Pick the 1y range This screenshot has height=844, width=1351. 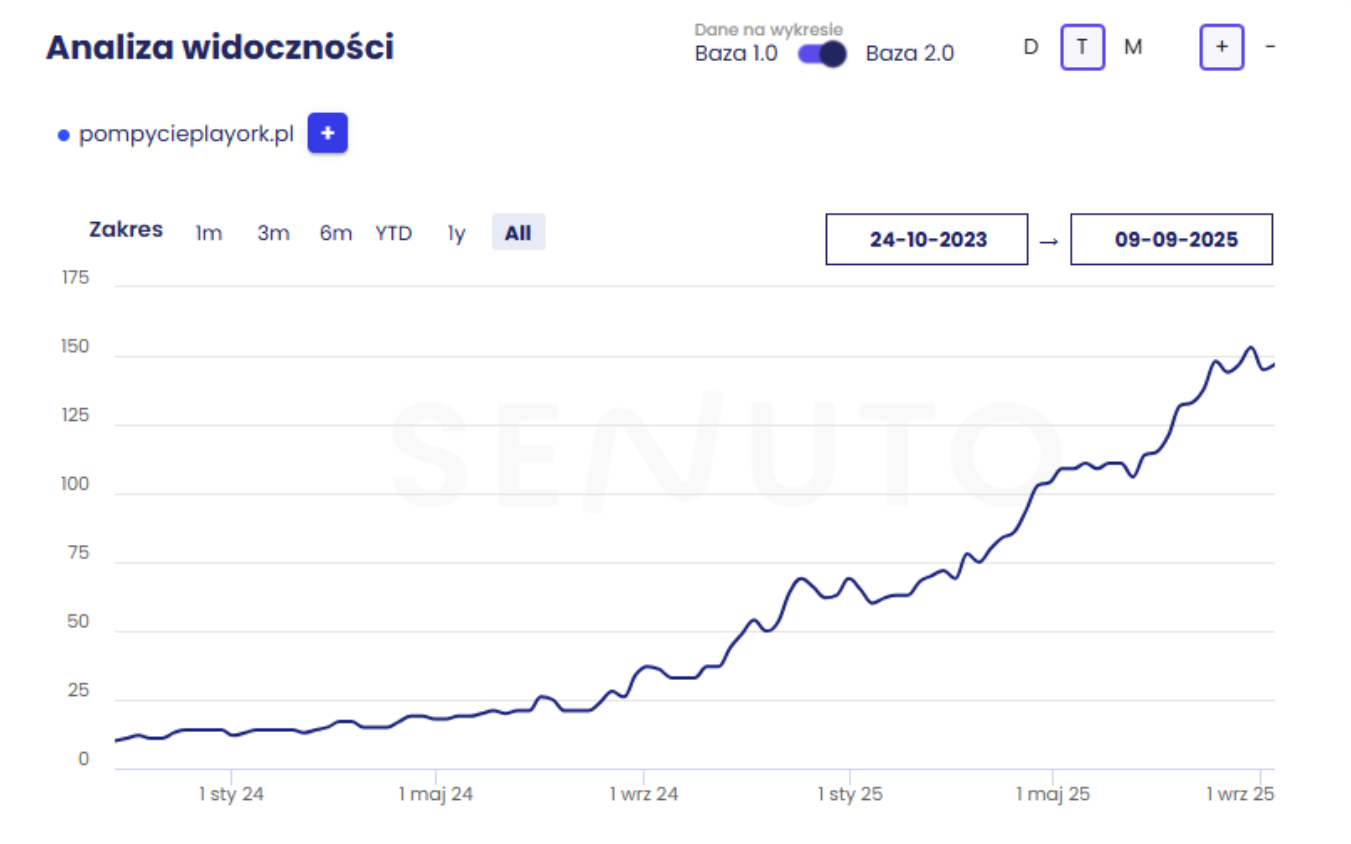(x=456, y=233)
